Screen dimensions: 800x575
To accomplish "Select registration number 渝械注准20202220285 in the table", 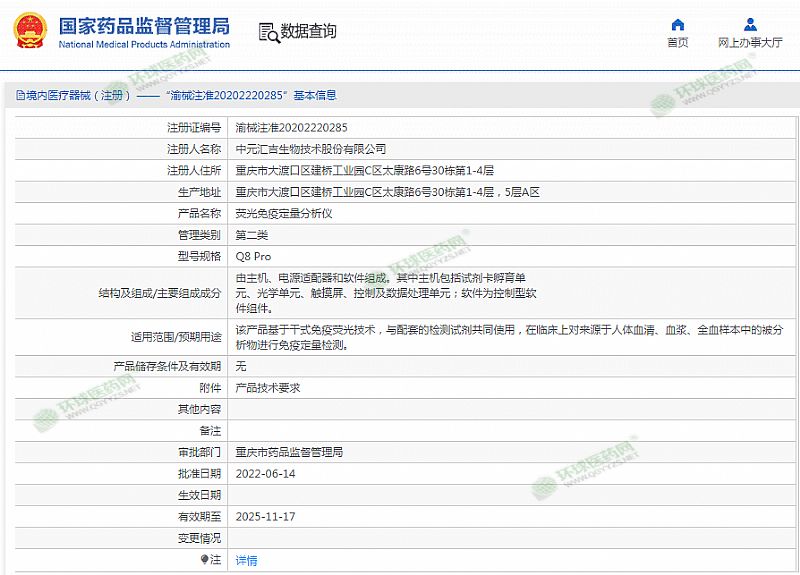I will [x=291, y=127].
